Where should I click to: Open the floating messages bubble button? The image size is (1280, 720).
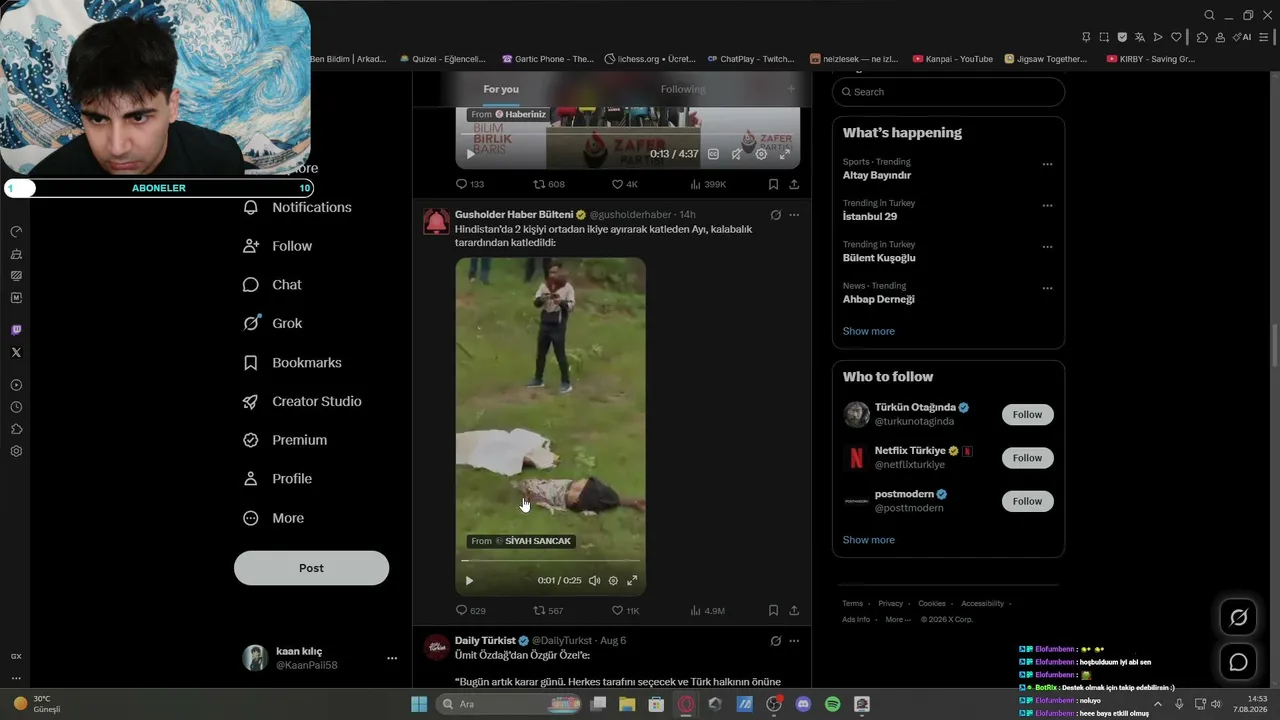point(1238,662)
